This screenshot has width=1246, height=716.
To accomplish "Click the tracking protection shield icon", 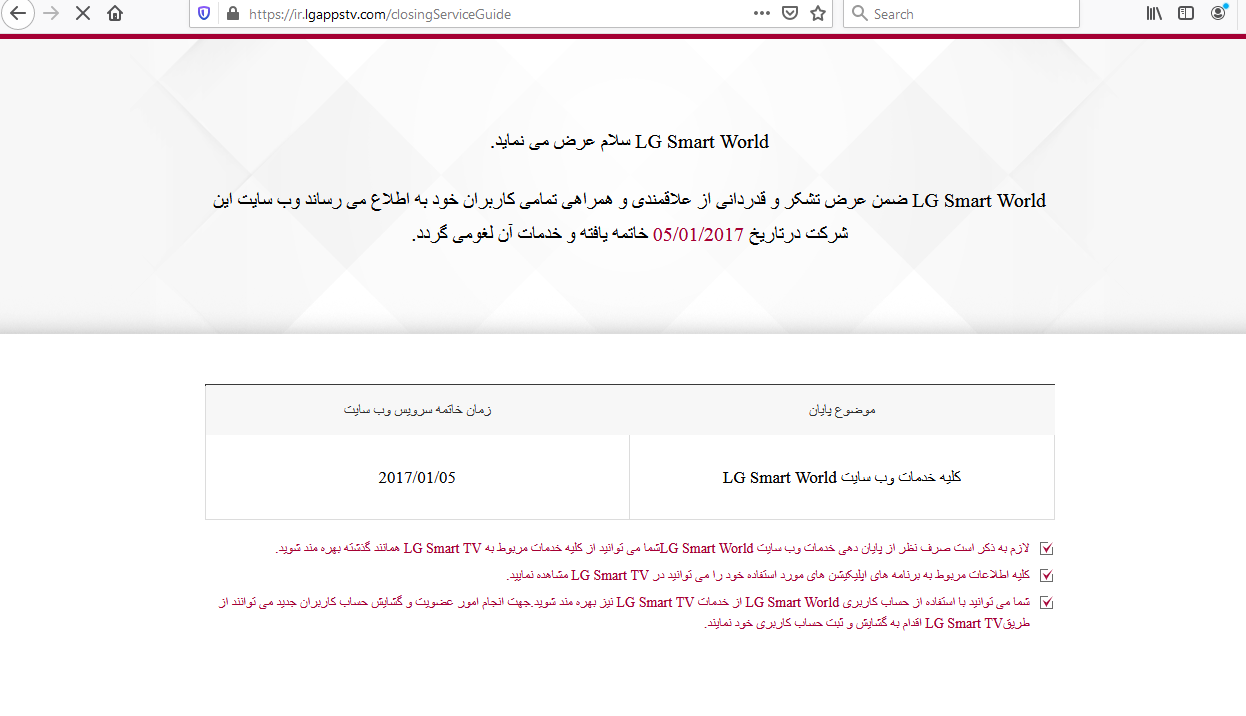I will coord(203,13).
